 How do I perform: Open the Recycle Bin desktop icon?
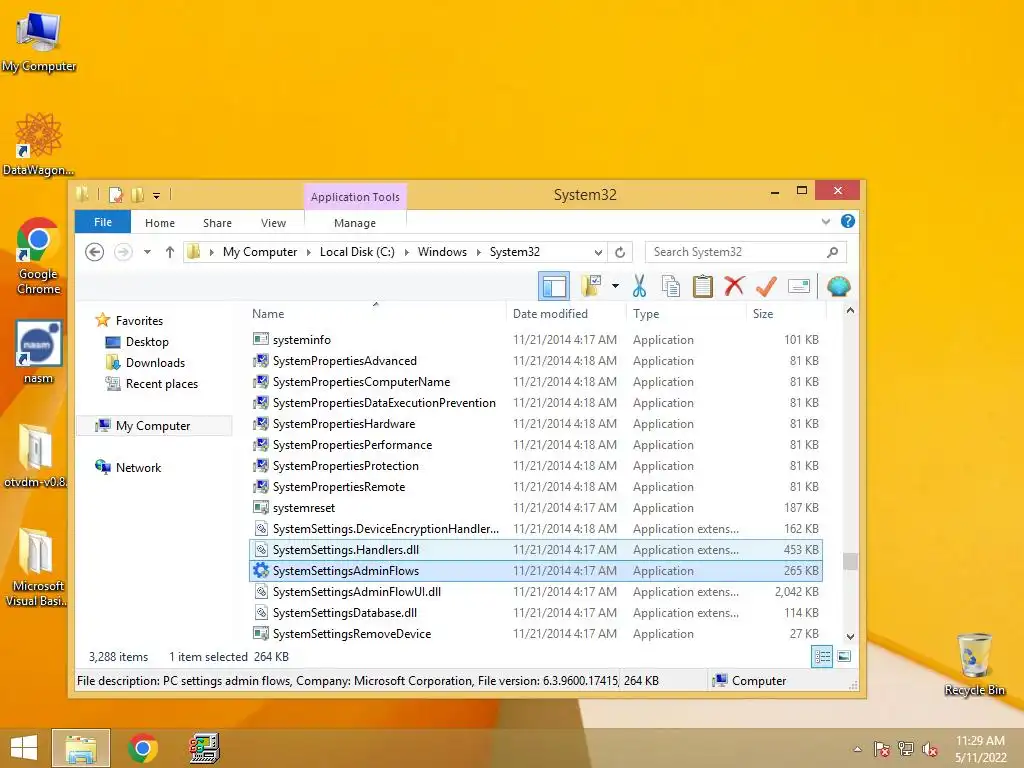[974, 664]
